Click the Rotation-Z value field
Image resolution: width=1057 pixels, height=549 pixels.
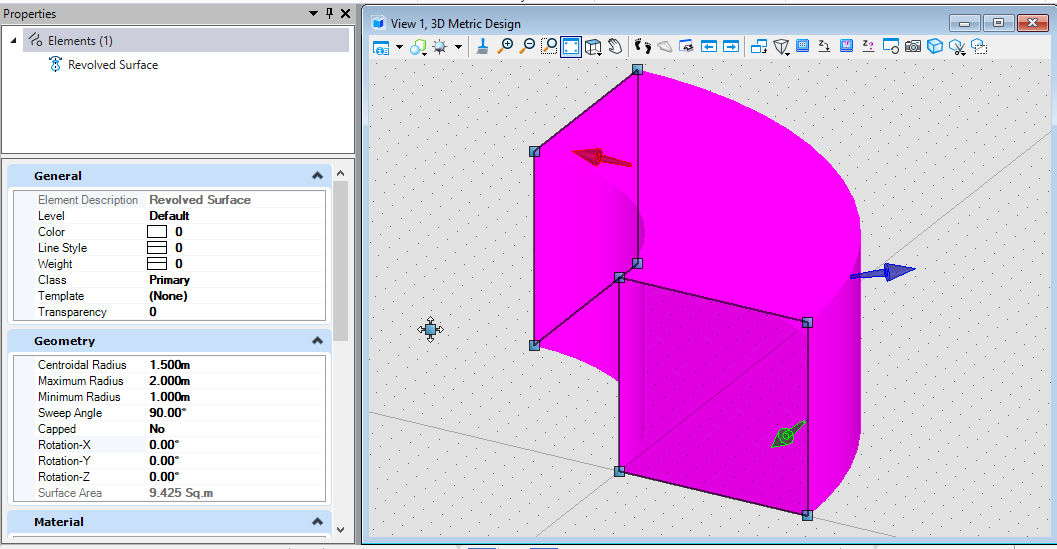pos(236,477)
